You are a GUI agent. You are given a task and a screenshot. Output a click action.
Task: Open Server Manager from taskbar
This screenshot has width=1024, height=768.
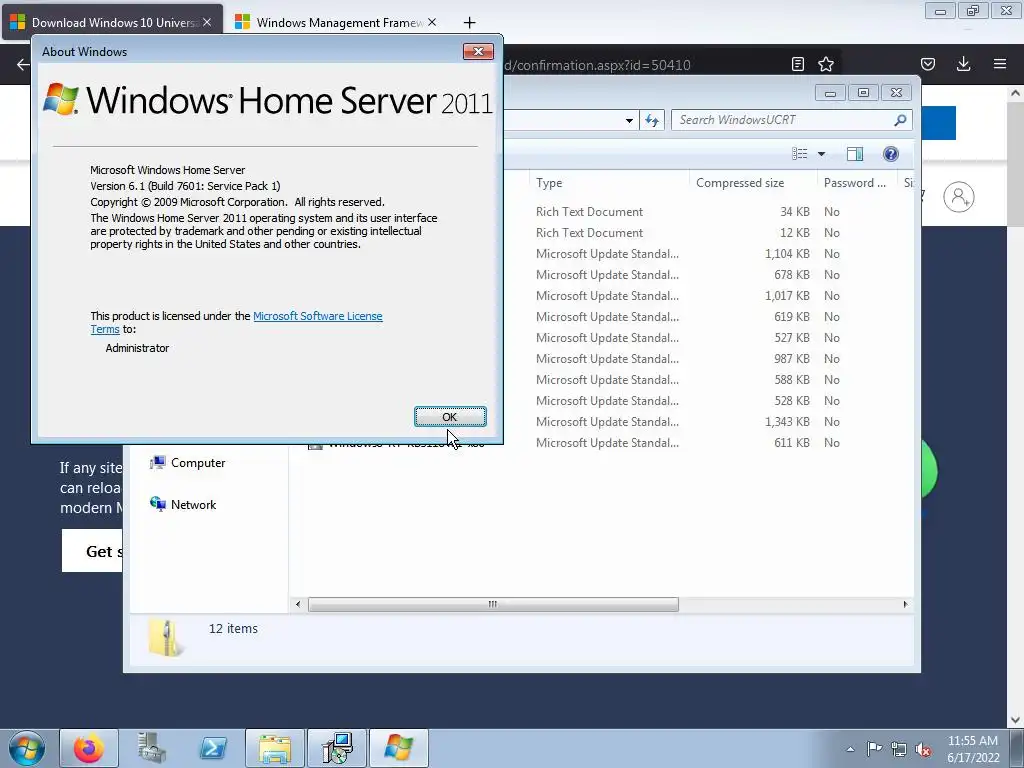[x=151, y=748]
